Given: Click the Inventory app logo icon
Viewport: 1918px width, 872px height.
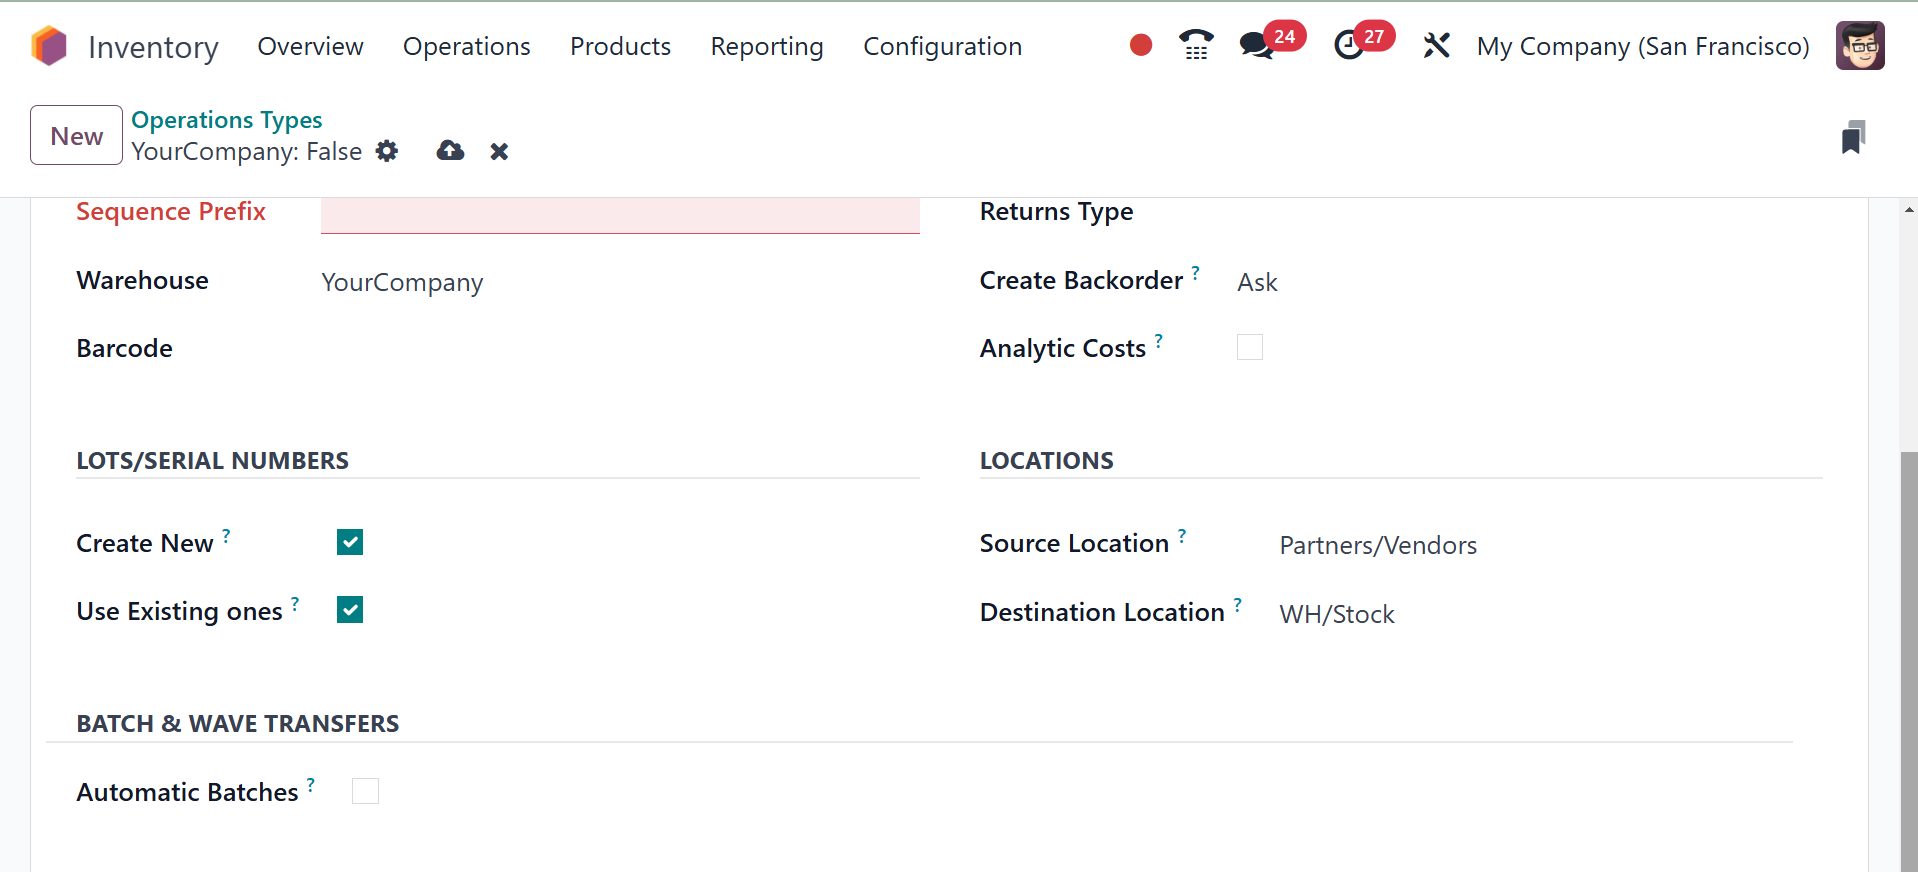Looking at the screenshot, I should coord(49,46).
